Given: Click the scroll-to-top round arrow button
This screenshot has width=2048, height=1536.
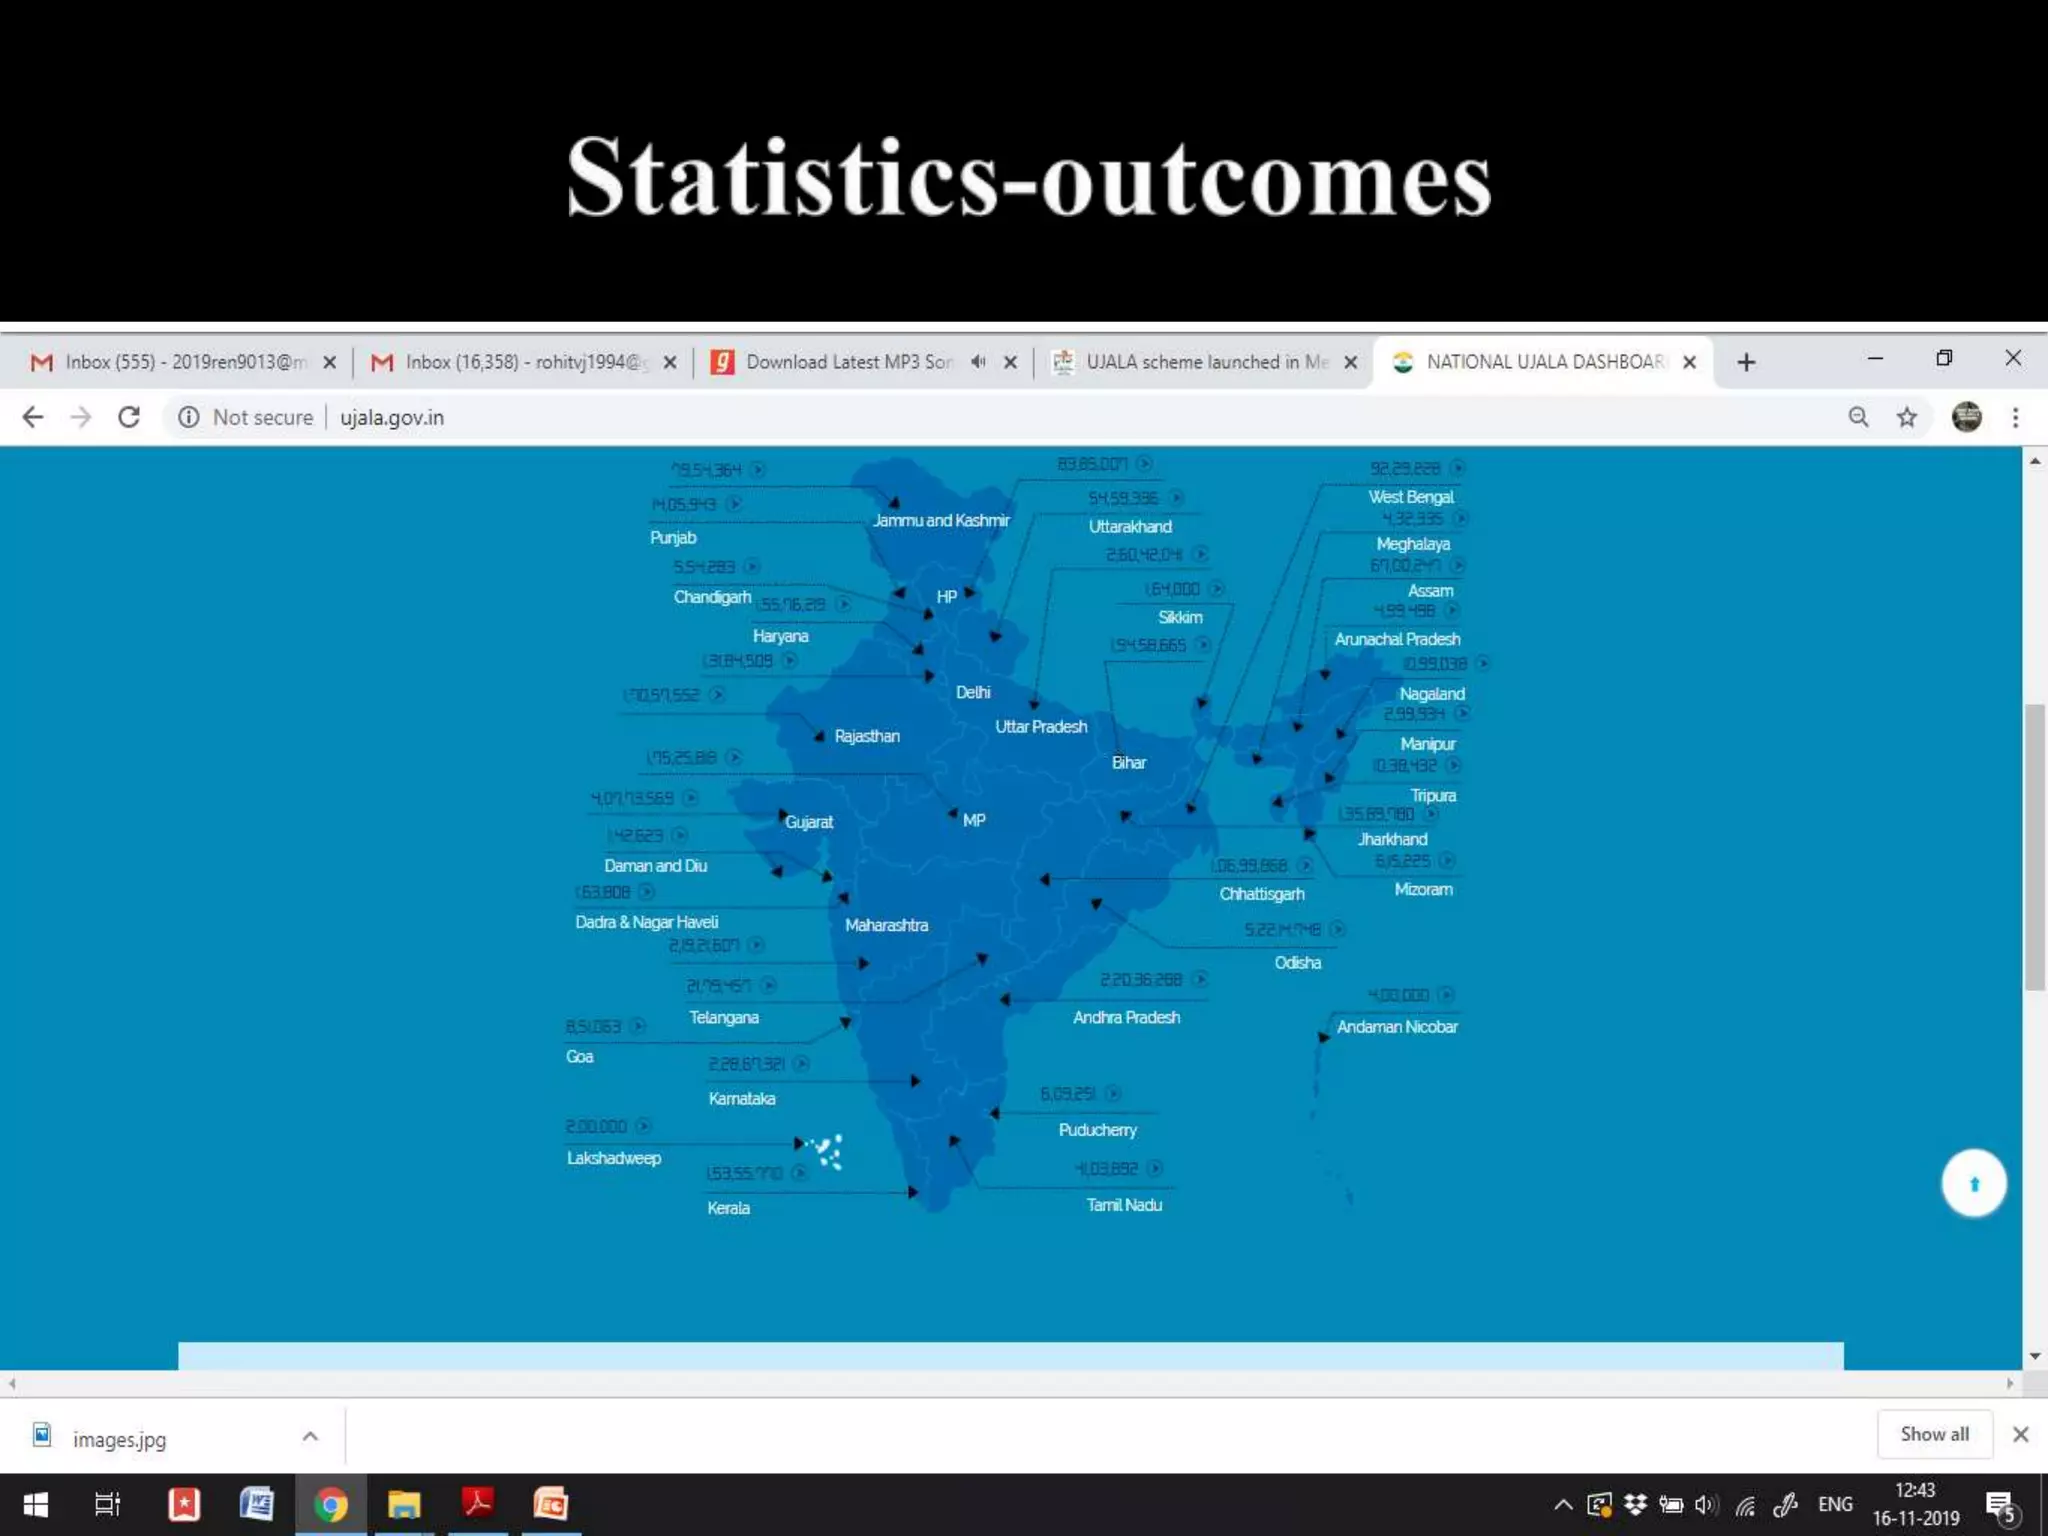Looking at the screenshot, I should point(1973,1184).
